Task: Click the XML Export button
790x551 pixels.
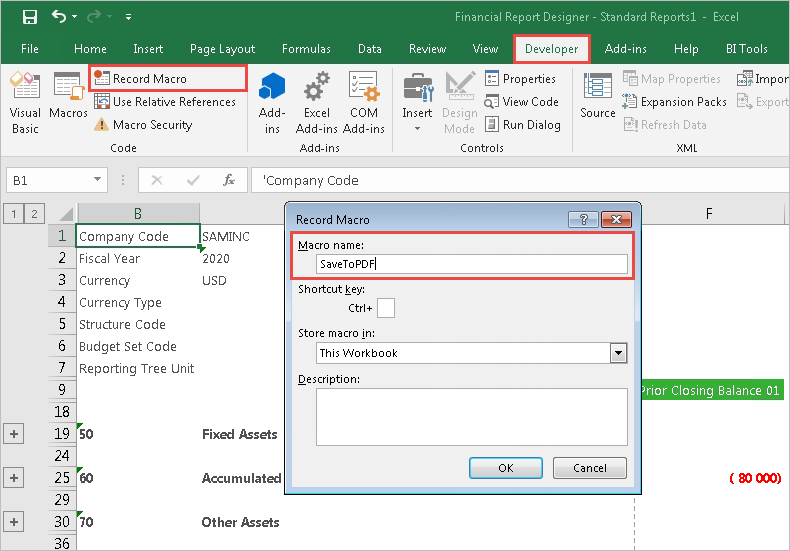Action: coord(762,102)
